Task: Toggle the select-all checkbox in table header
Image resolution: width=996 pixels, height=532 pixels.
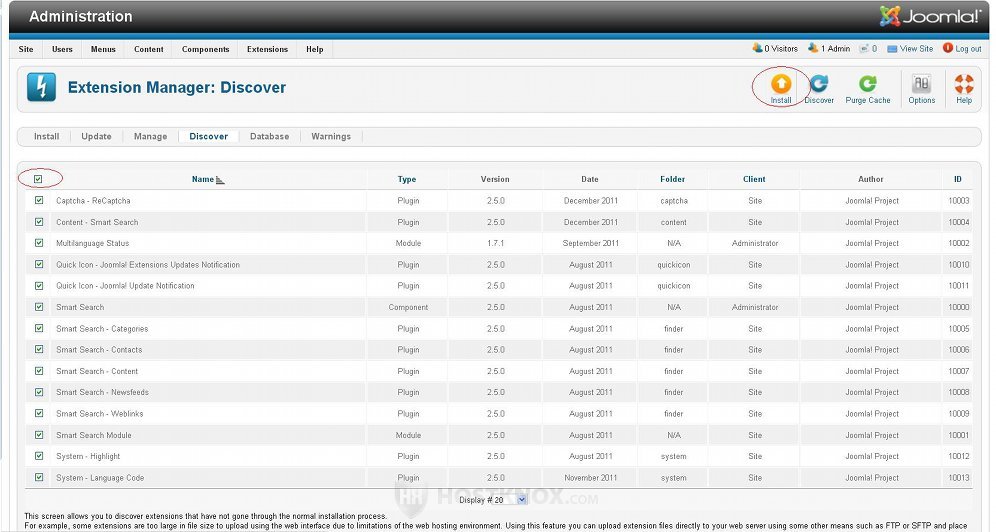Action: pyautogui.click(x=38, y=179)
